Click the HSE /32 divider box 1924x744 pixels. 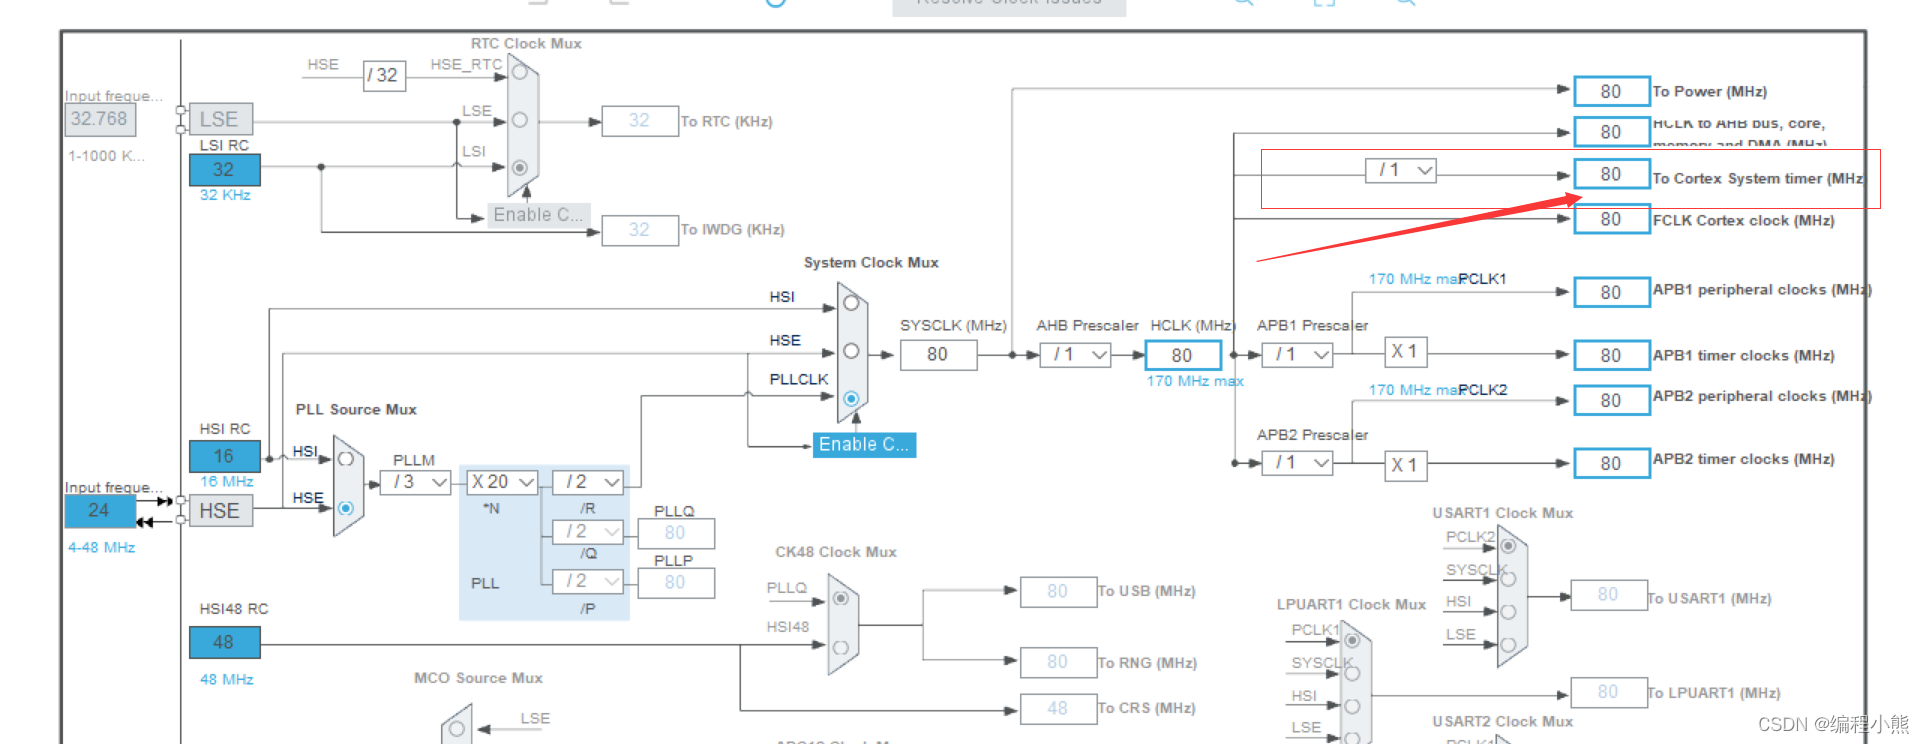click(x=384, y=75)
